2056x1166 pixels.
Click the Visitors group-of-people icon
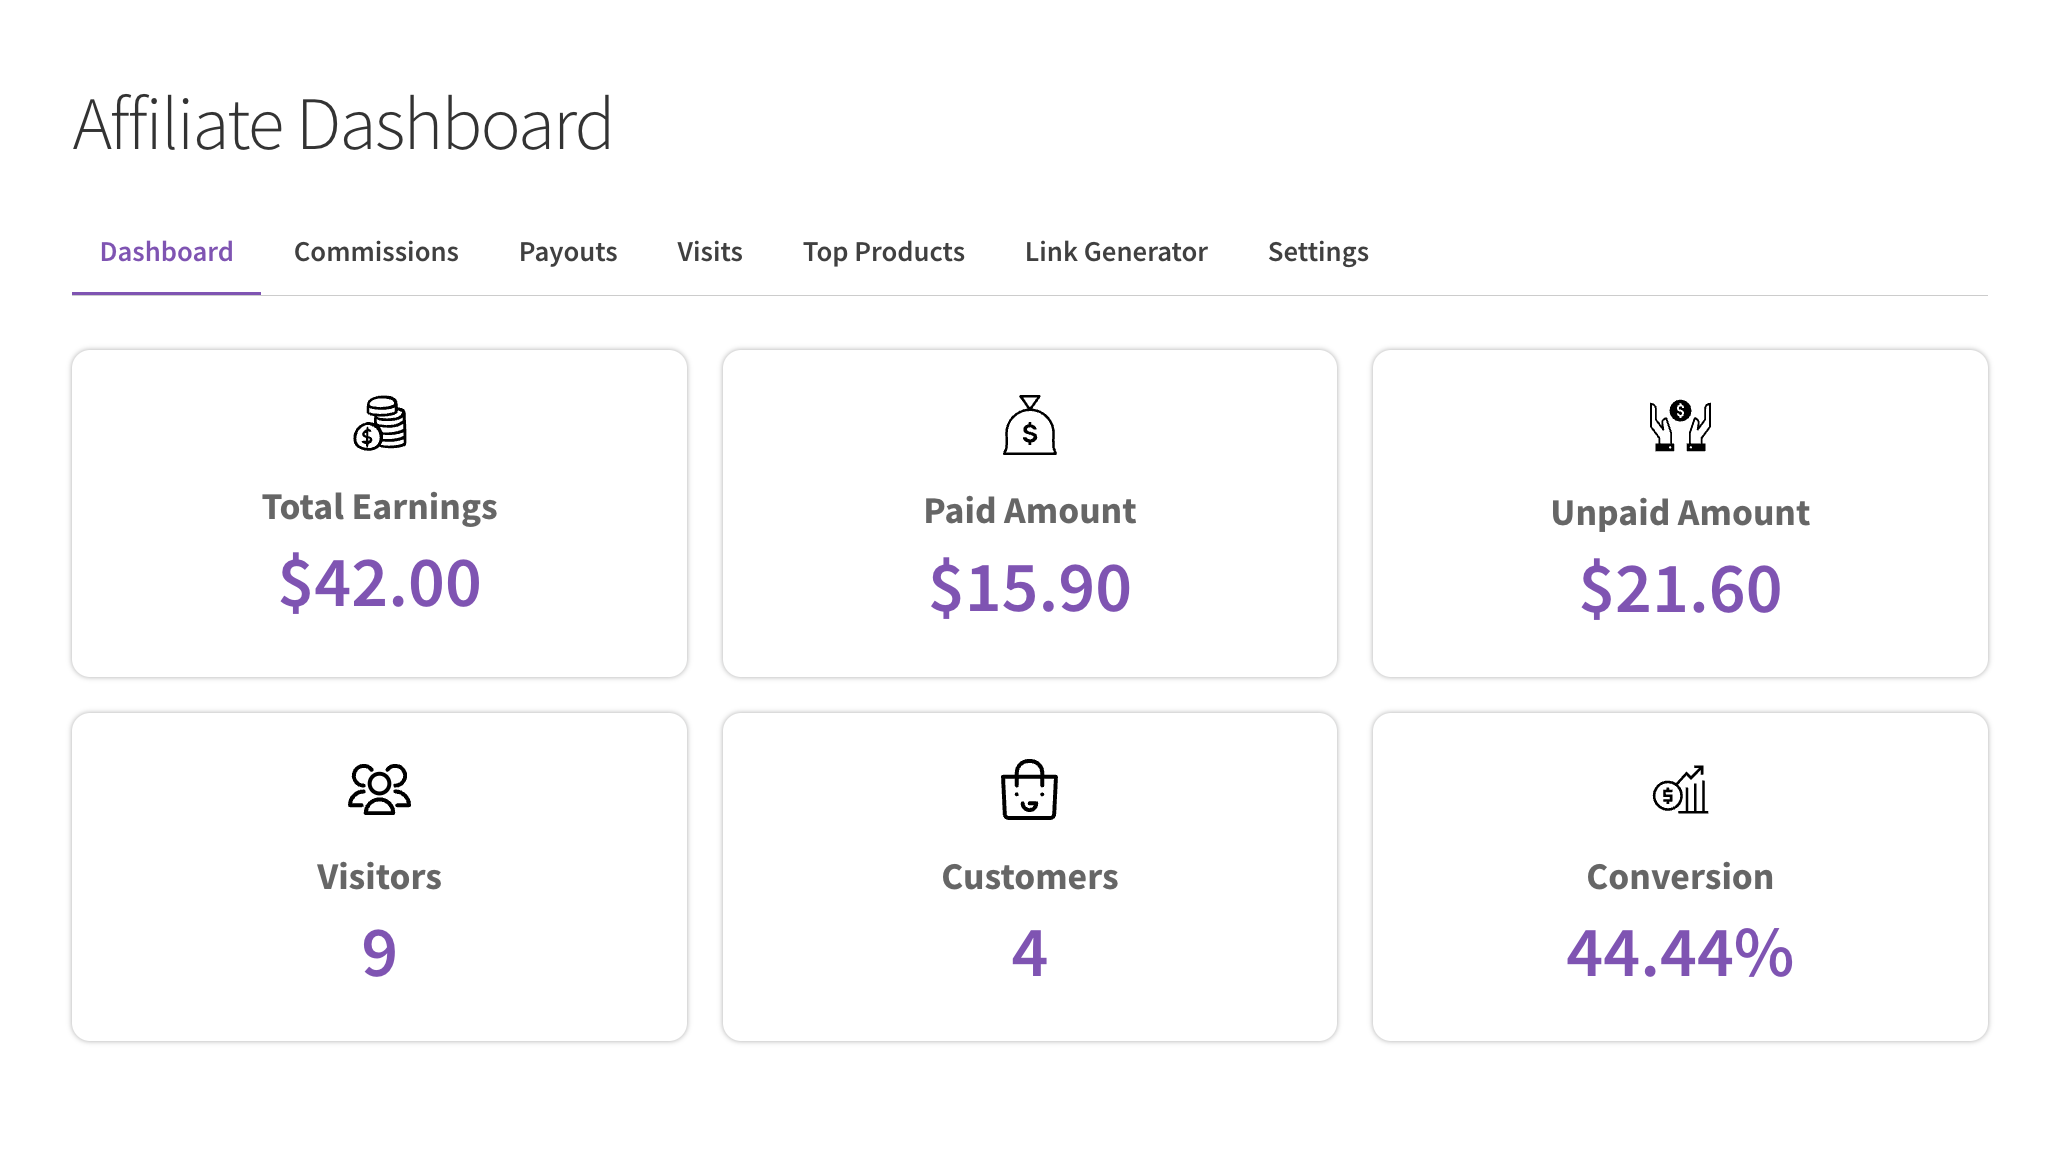click(x=378, y=788)
